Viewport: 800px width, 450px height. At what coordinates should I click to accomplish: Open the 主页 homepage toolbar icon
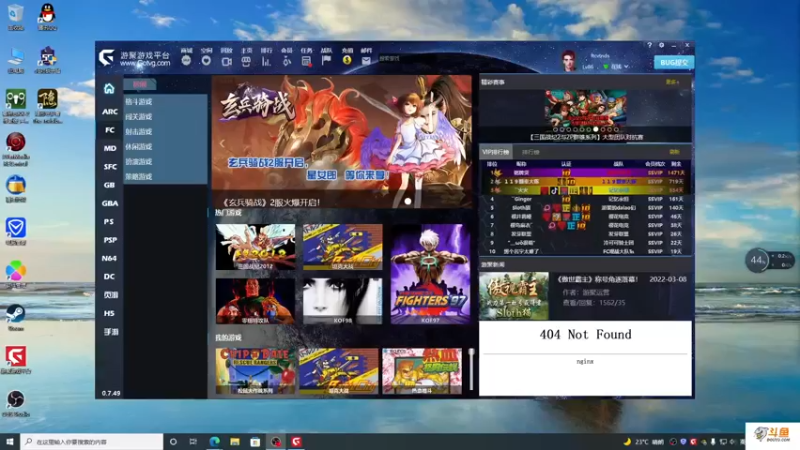tap(246, 61)
